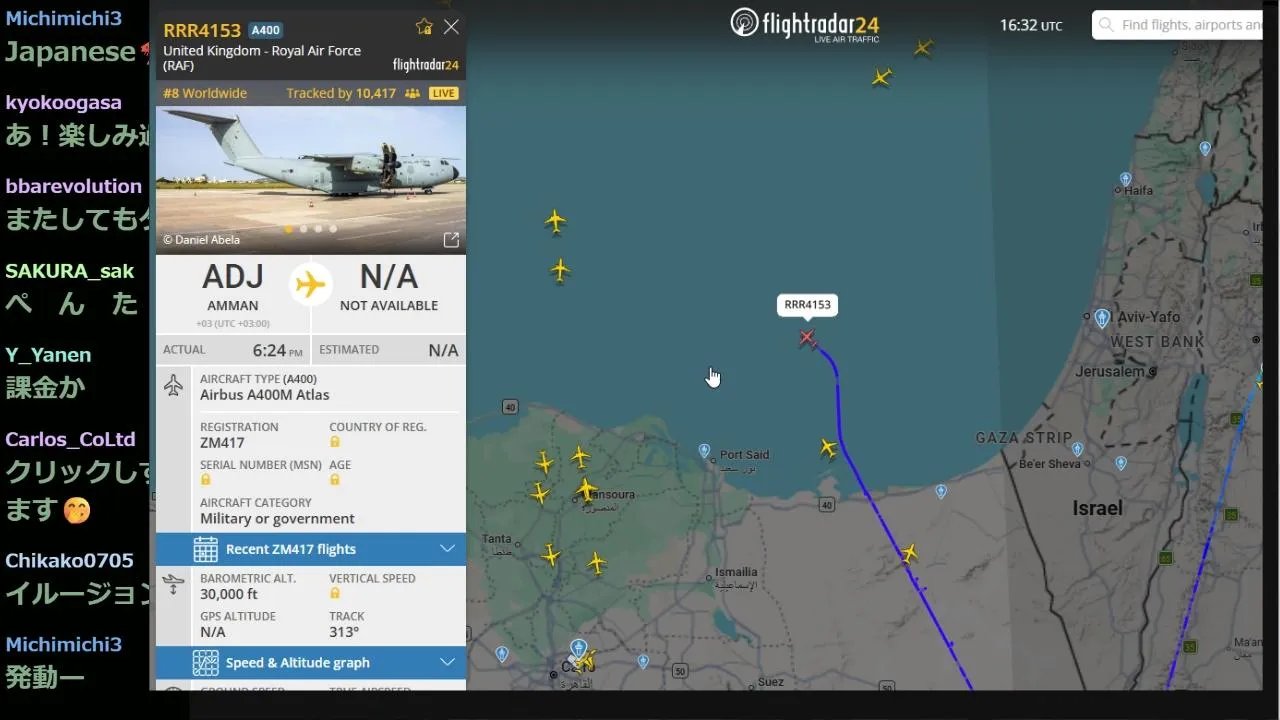Select the aircraft icon over Mansoura
Screen dimensions: 1280x720
coord(586,490)
